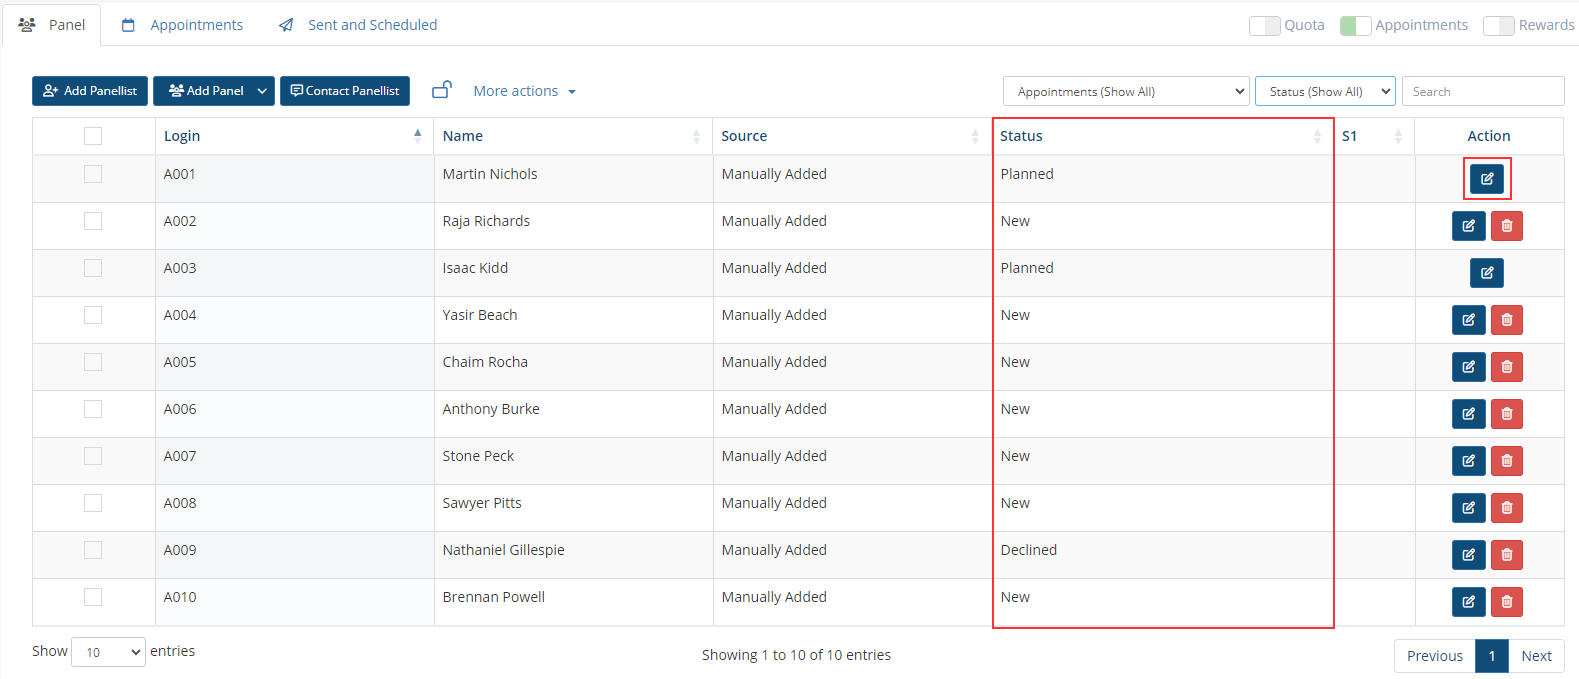This screenshot has width=1579, height=679.
Task: Click the delete icon for Raja Richards
Action: pos(1506,226)
